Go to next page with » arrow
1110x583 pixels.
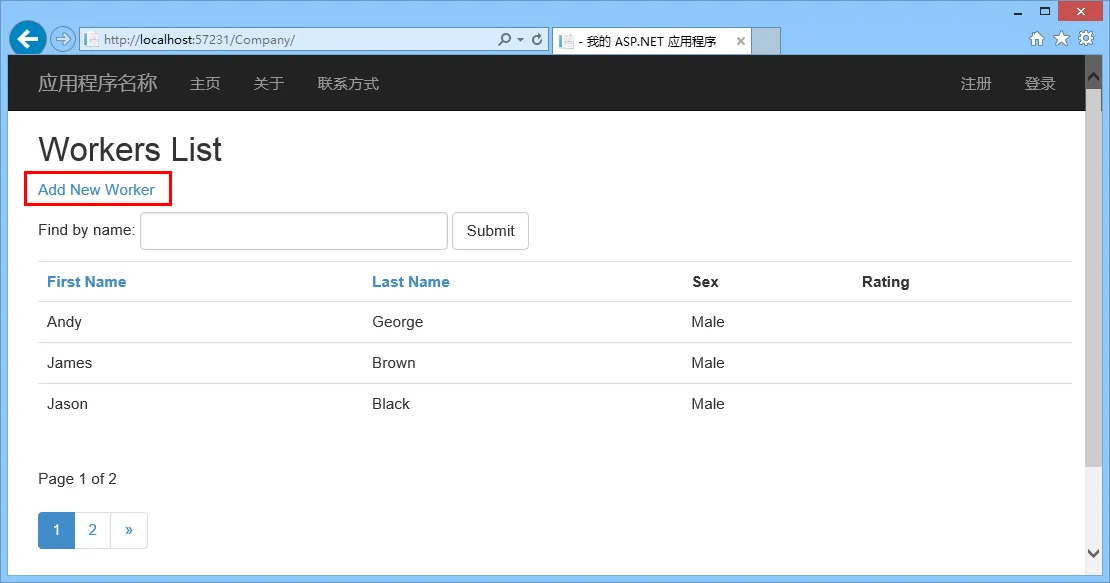[129, 530]
